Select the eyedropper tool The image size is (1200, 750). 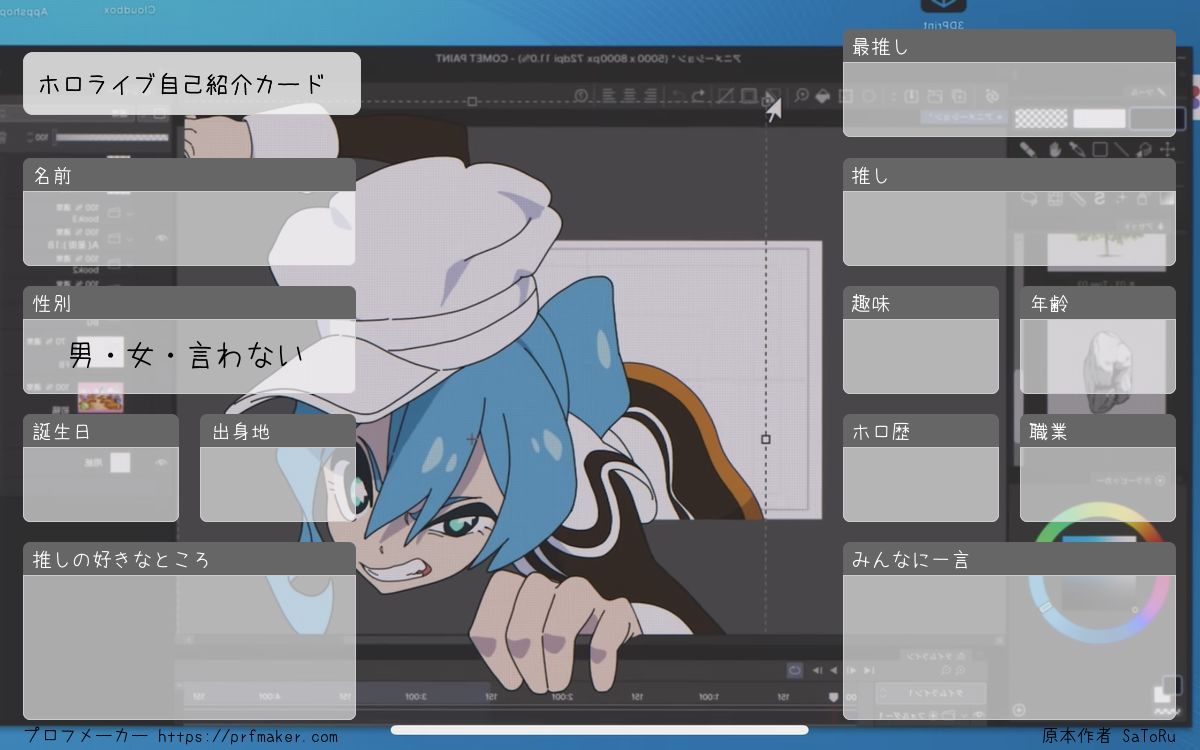(1077, 149)
